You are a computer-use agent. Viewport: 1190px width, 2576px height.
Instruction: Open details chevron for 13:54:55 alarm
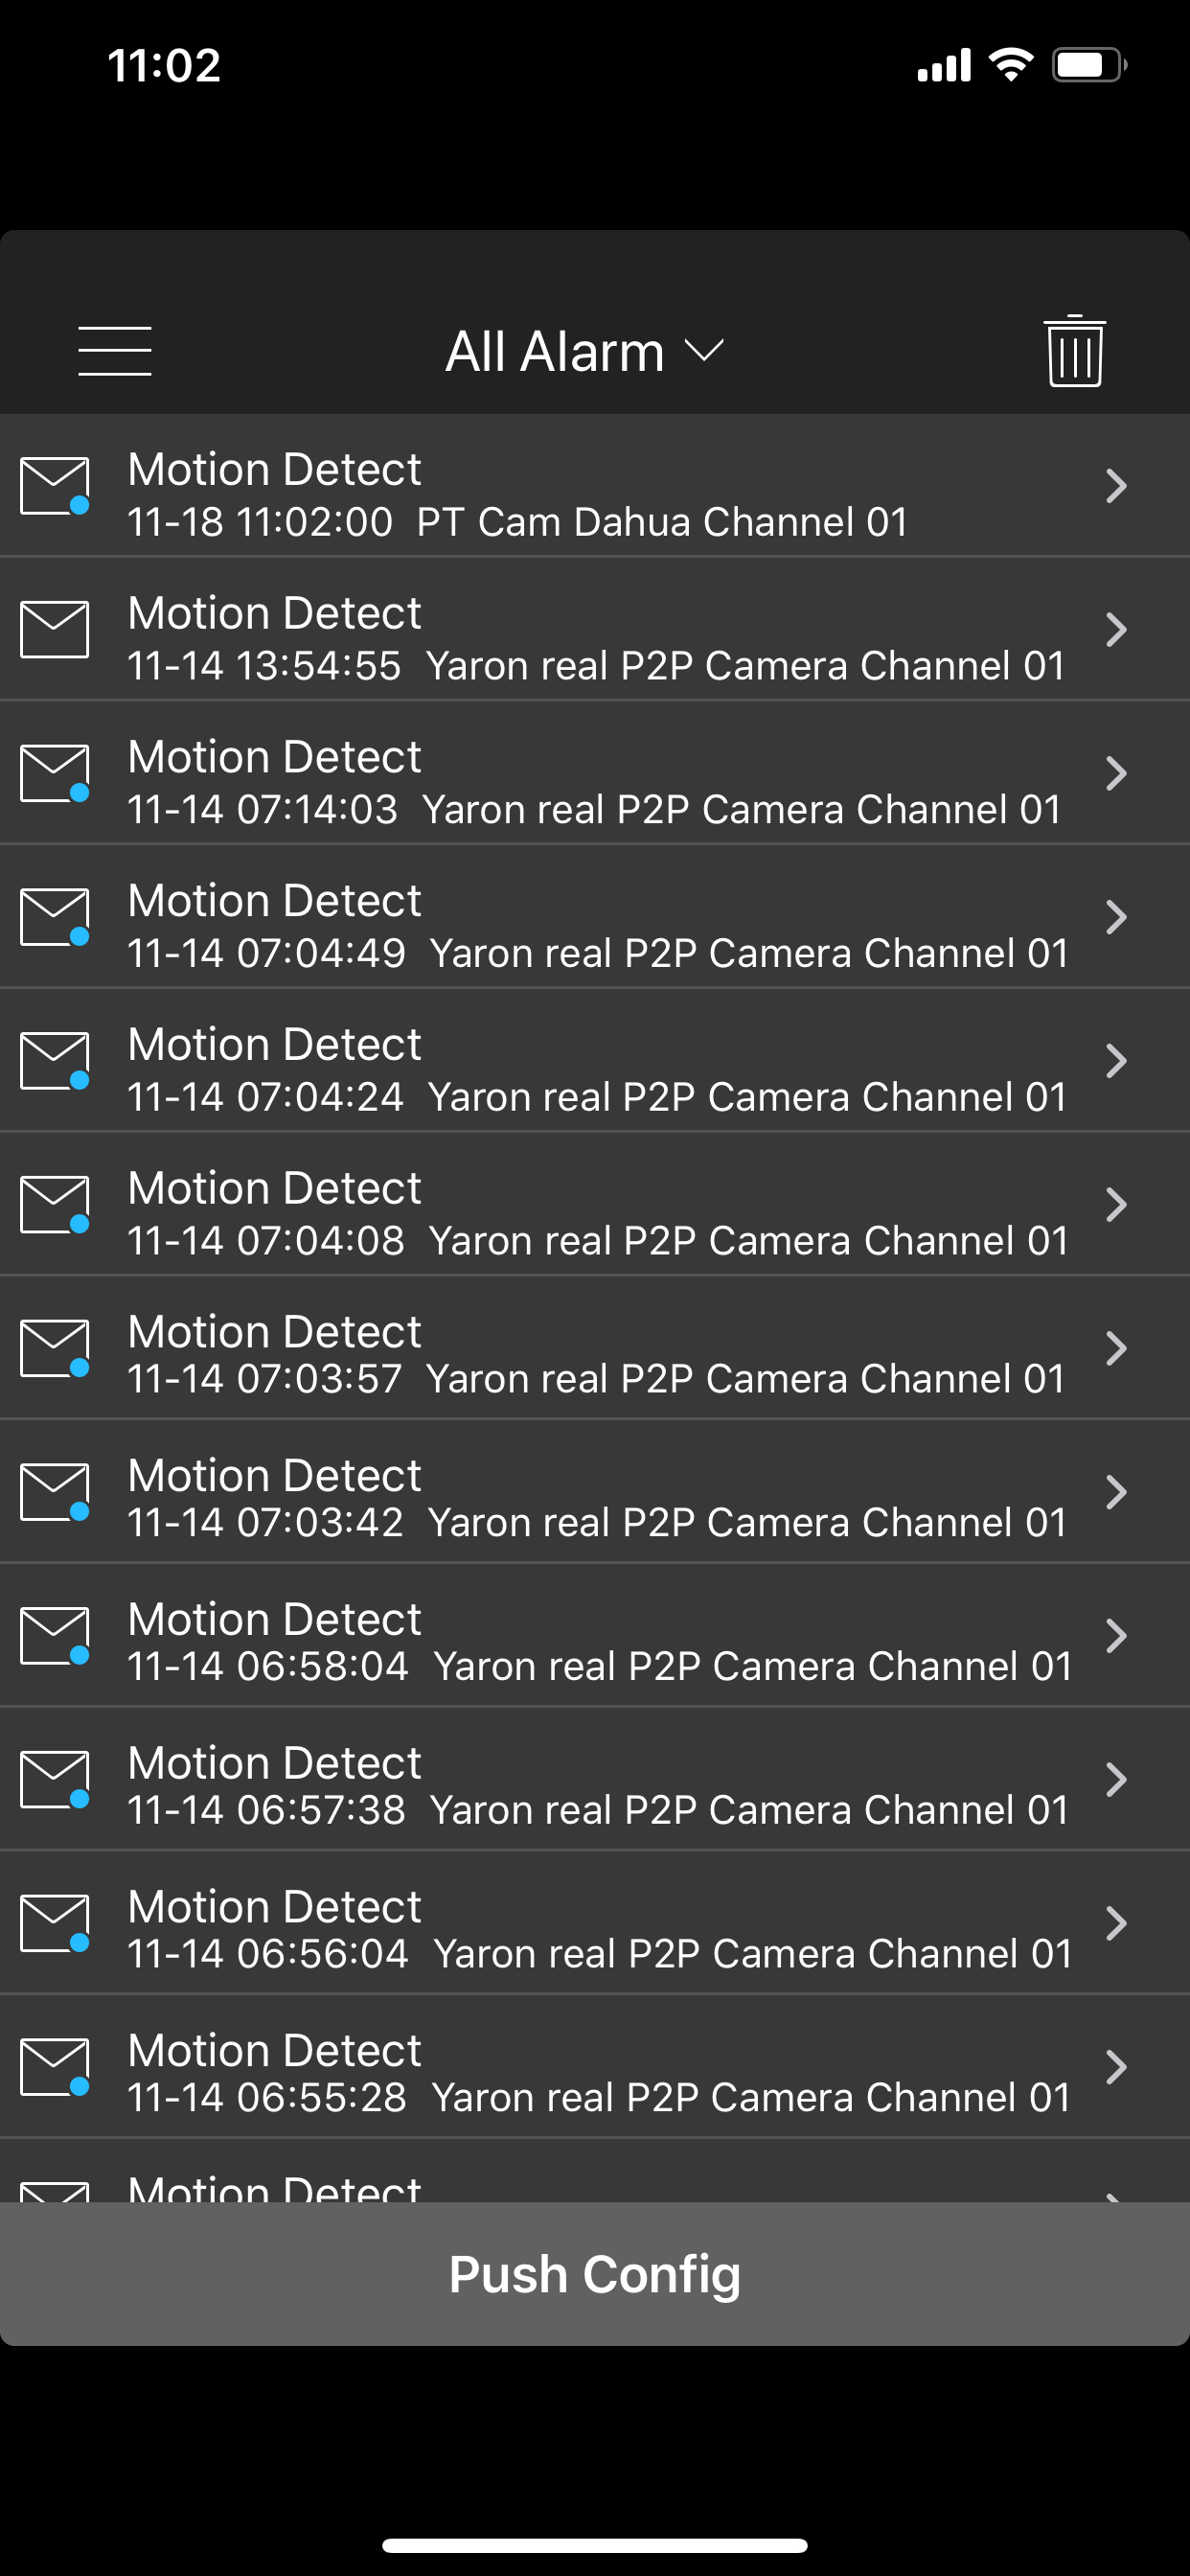point(1116,630)
